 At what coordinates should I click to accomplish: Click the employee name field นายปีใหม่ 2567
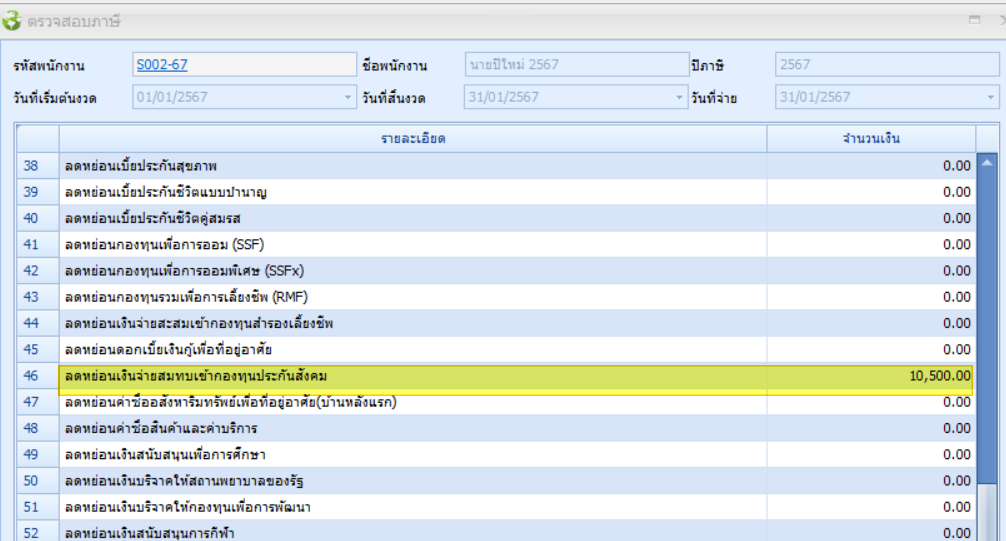tap(575, 65)
